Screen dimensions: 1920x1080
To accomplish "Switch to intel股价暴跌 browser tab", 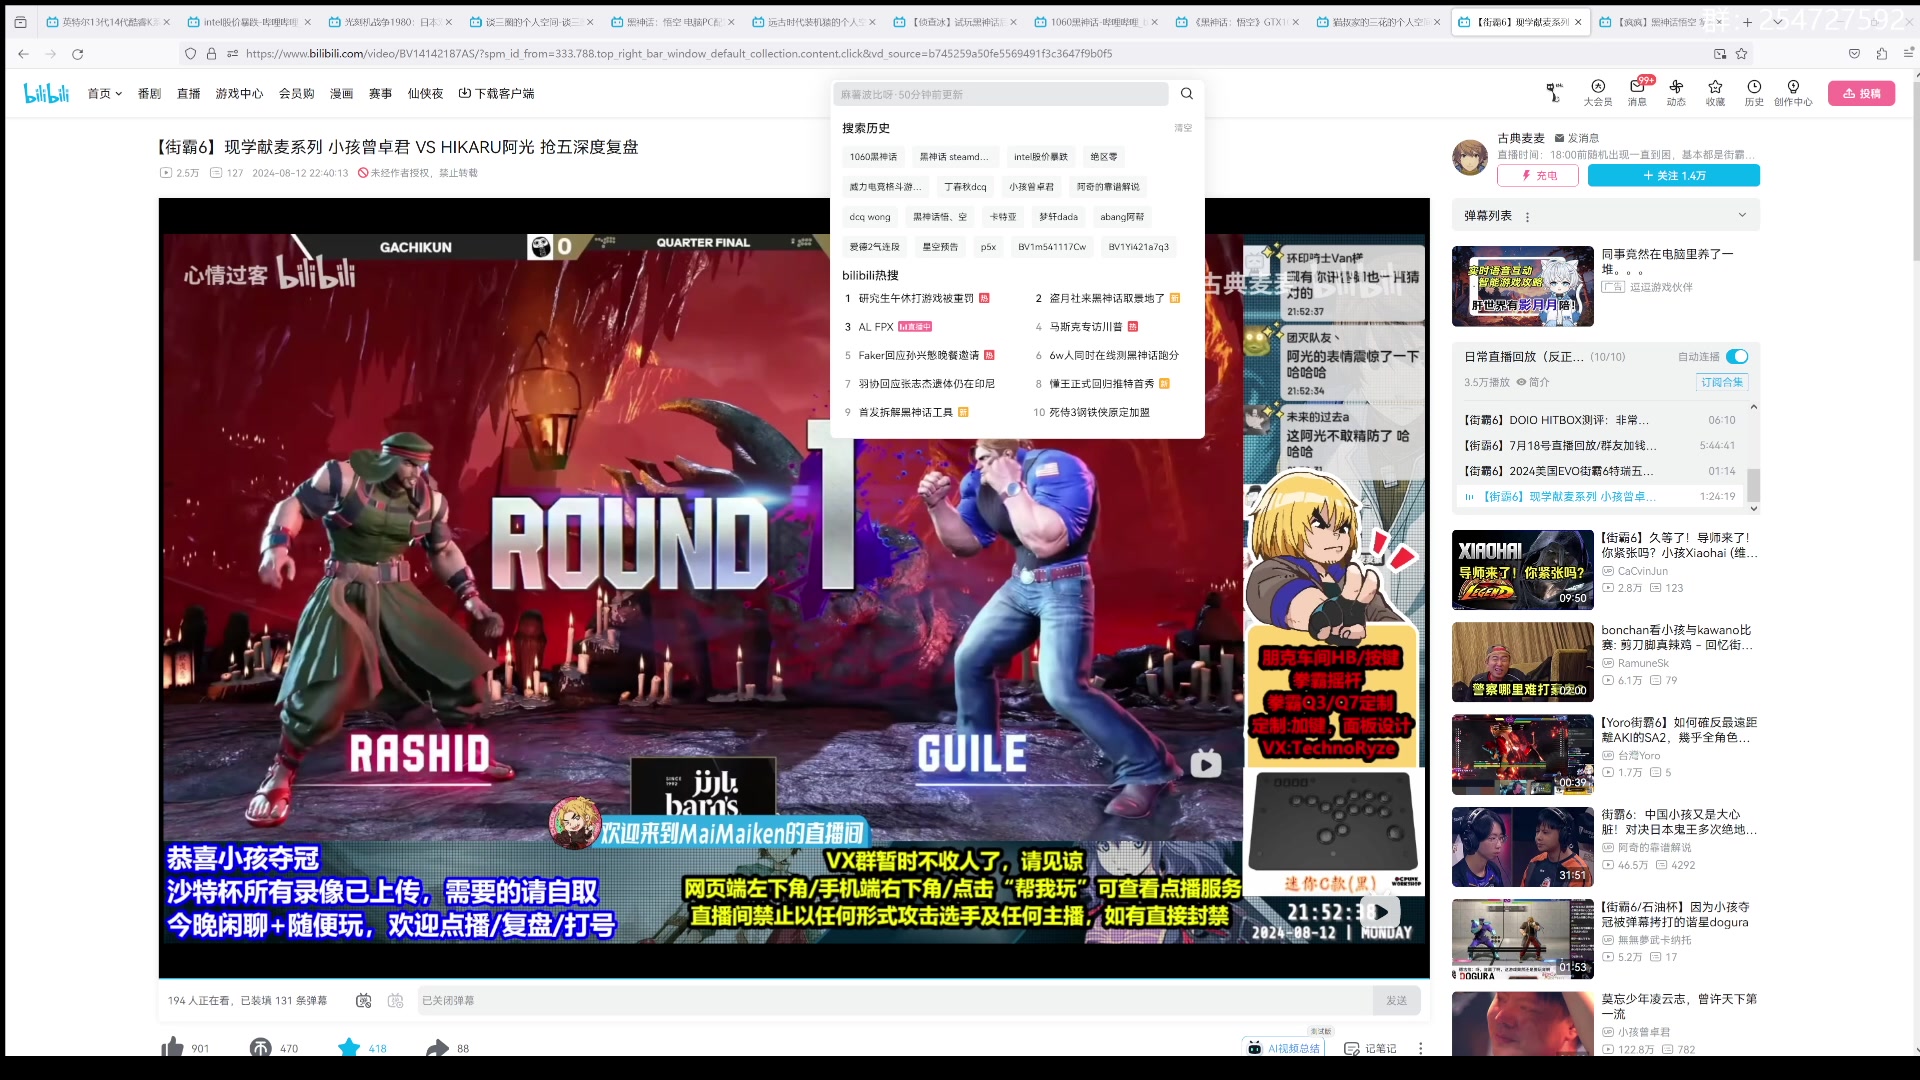I will click(x=248, y=22).
